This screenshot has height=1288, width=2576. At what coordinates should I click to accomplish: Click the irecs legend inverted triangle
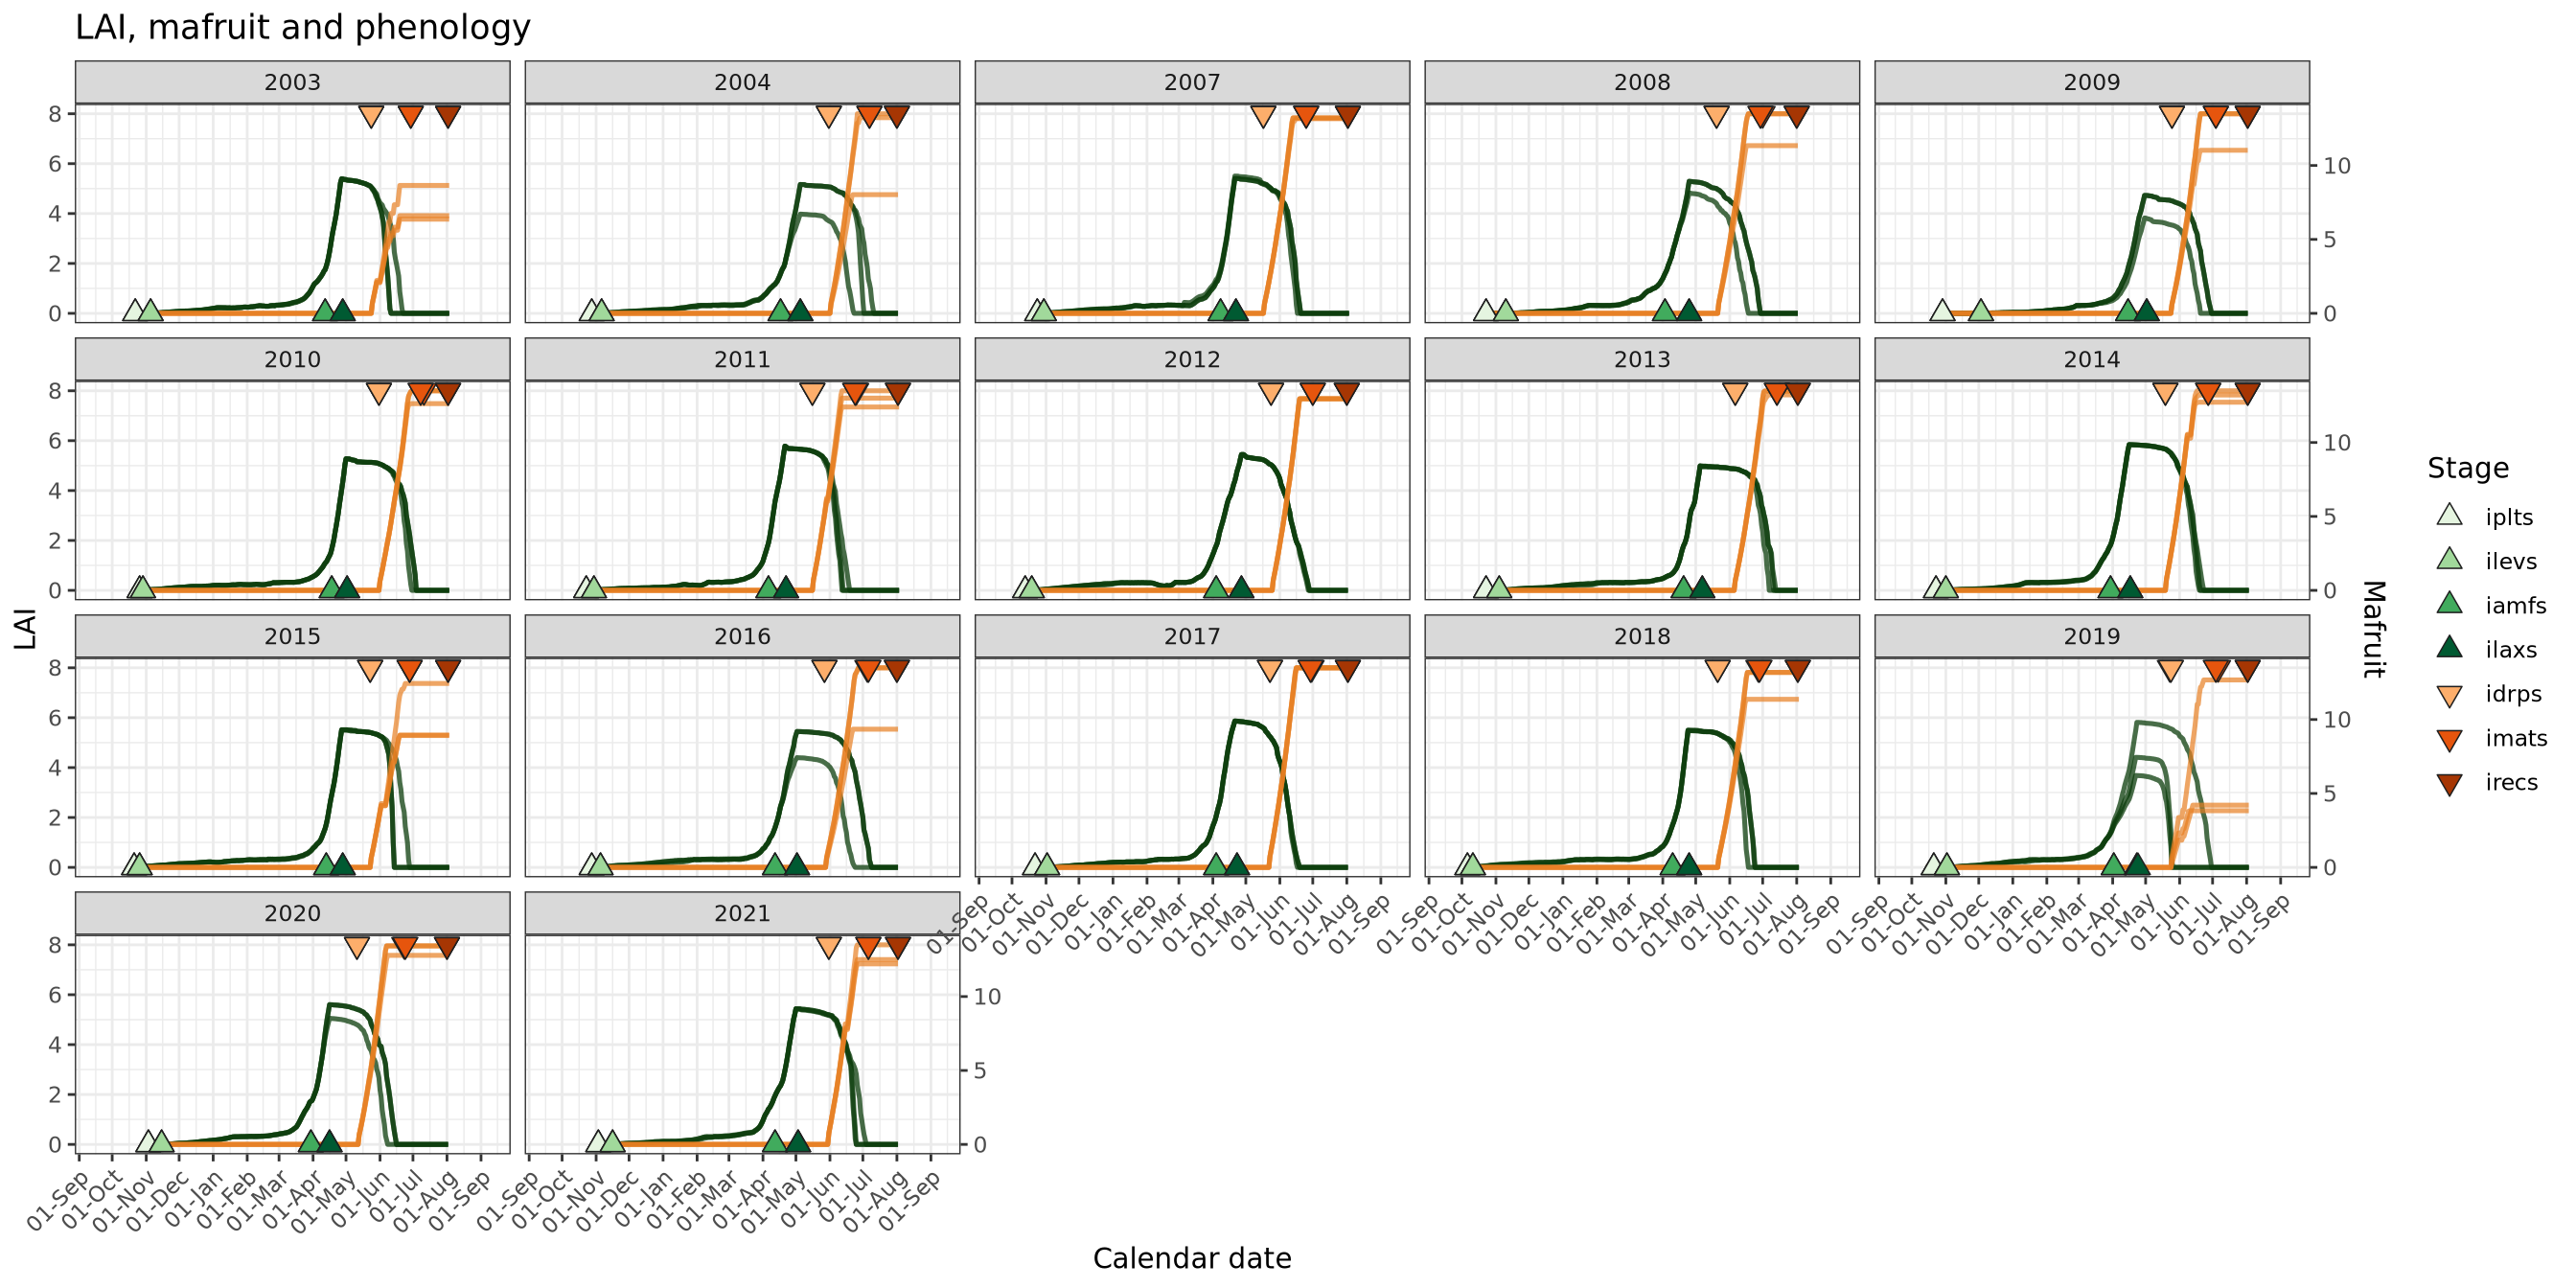click(x=2449, y=784)
